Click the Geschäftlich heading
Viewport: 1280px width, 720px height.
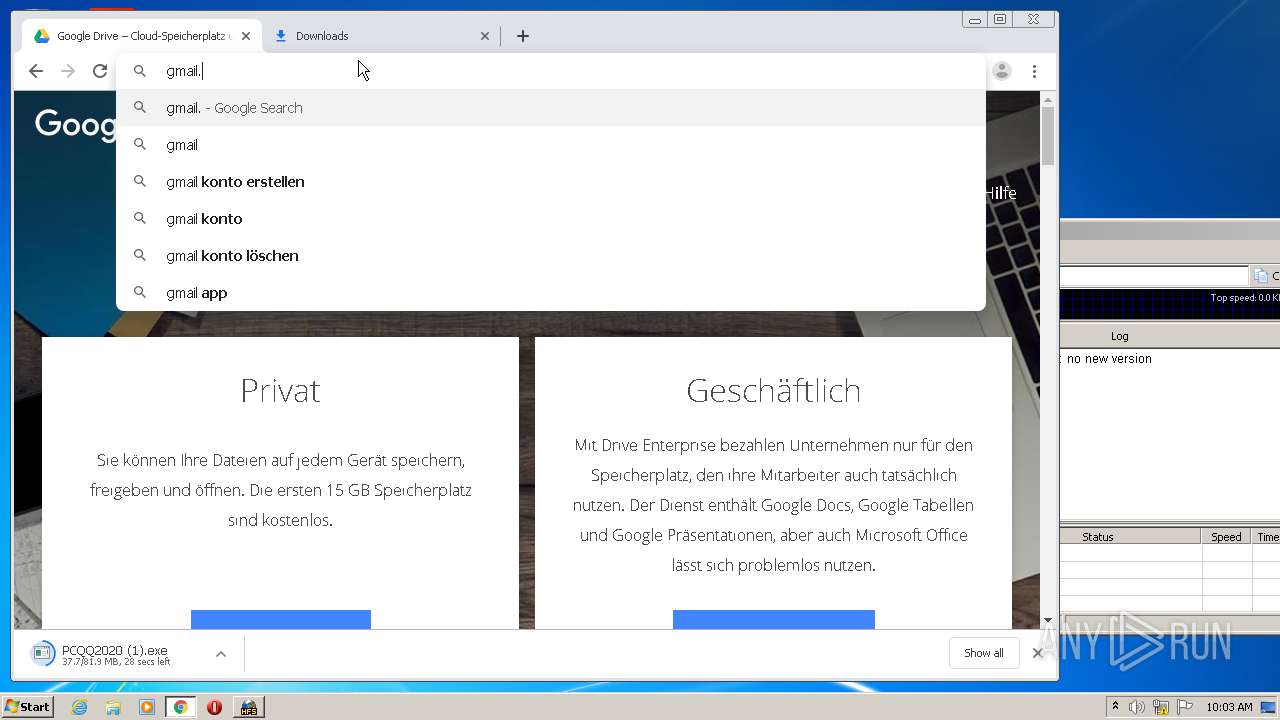click(x=773, y=390)
